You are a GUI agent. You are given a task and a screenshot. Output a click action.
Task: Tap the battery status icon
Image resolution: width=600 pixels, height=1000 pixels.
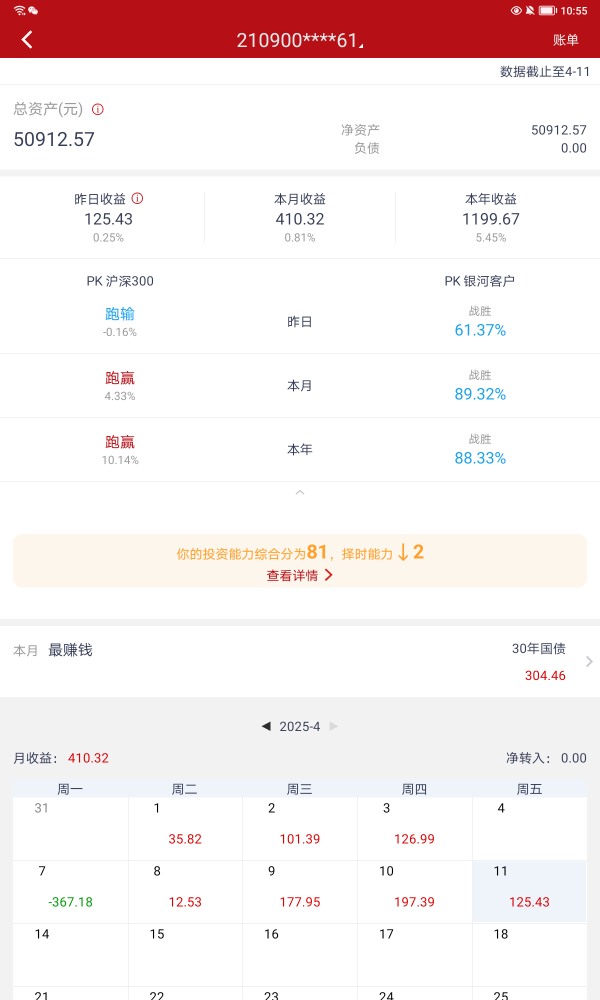547,10
